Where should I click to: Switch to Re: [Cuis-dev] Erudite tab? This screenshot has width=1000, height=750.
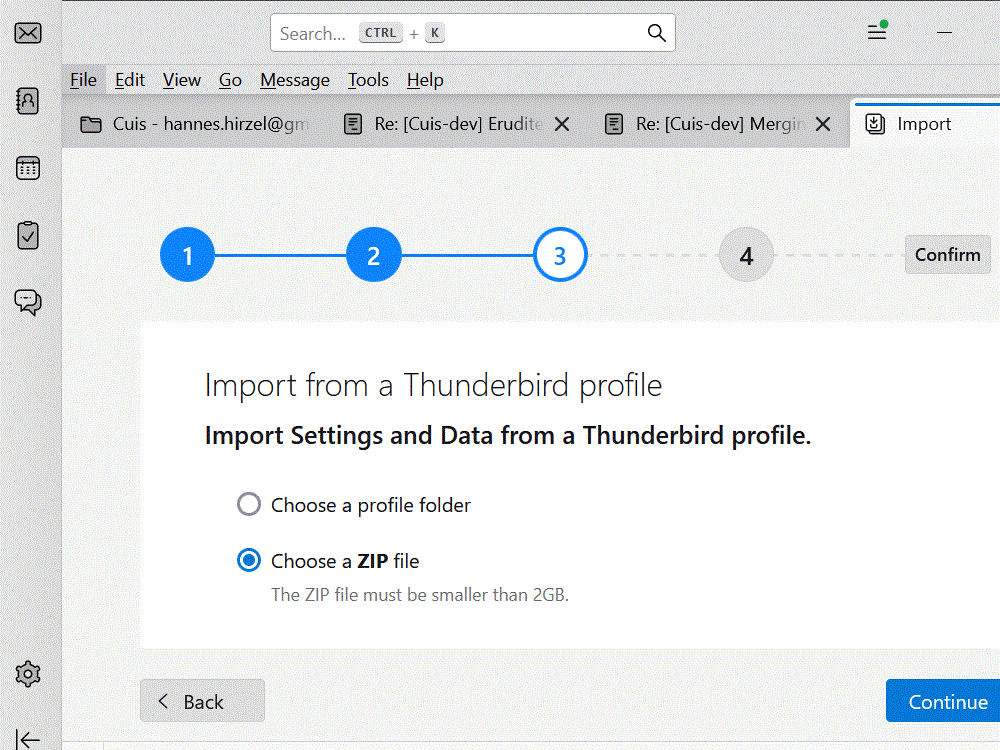click(x=457, y=124)
